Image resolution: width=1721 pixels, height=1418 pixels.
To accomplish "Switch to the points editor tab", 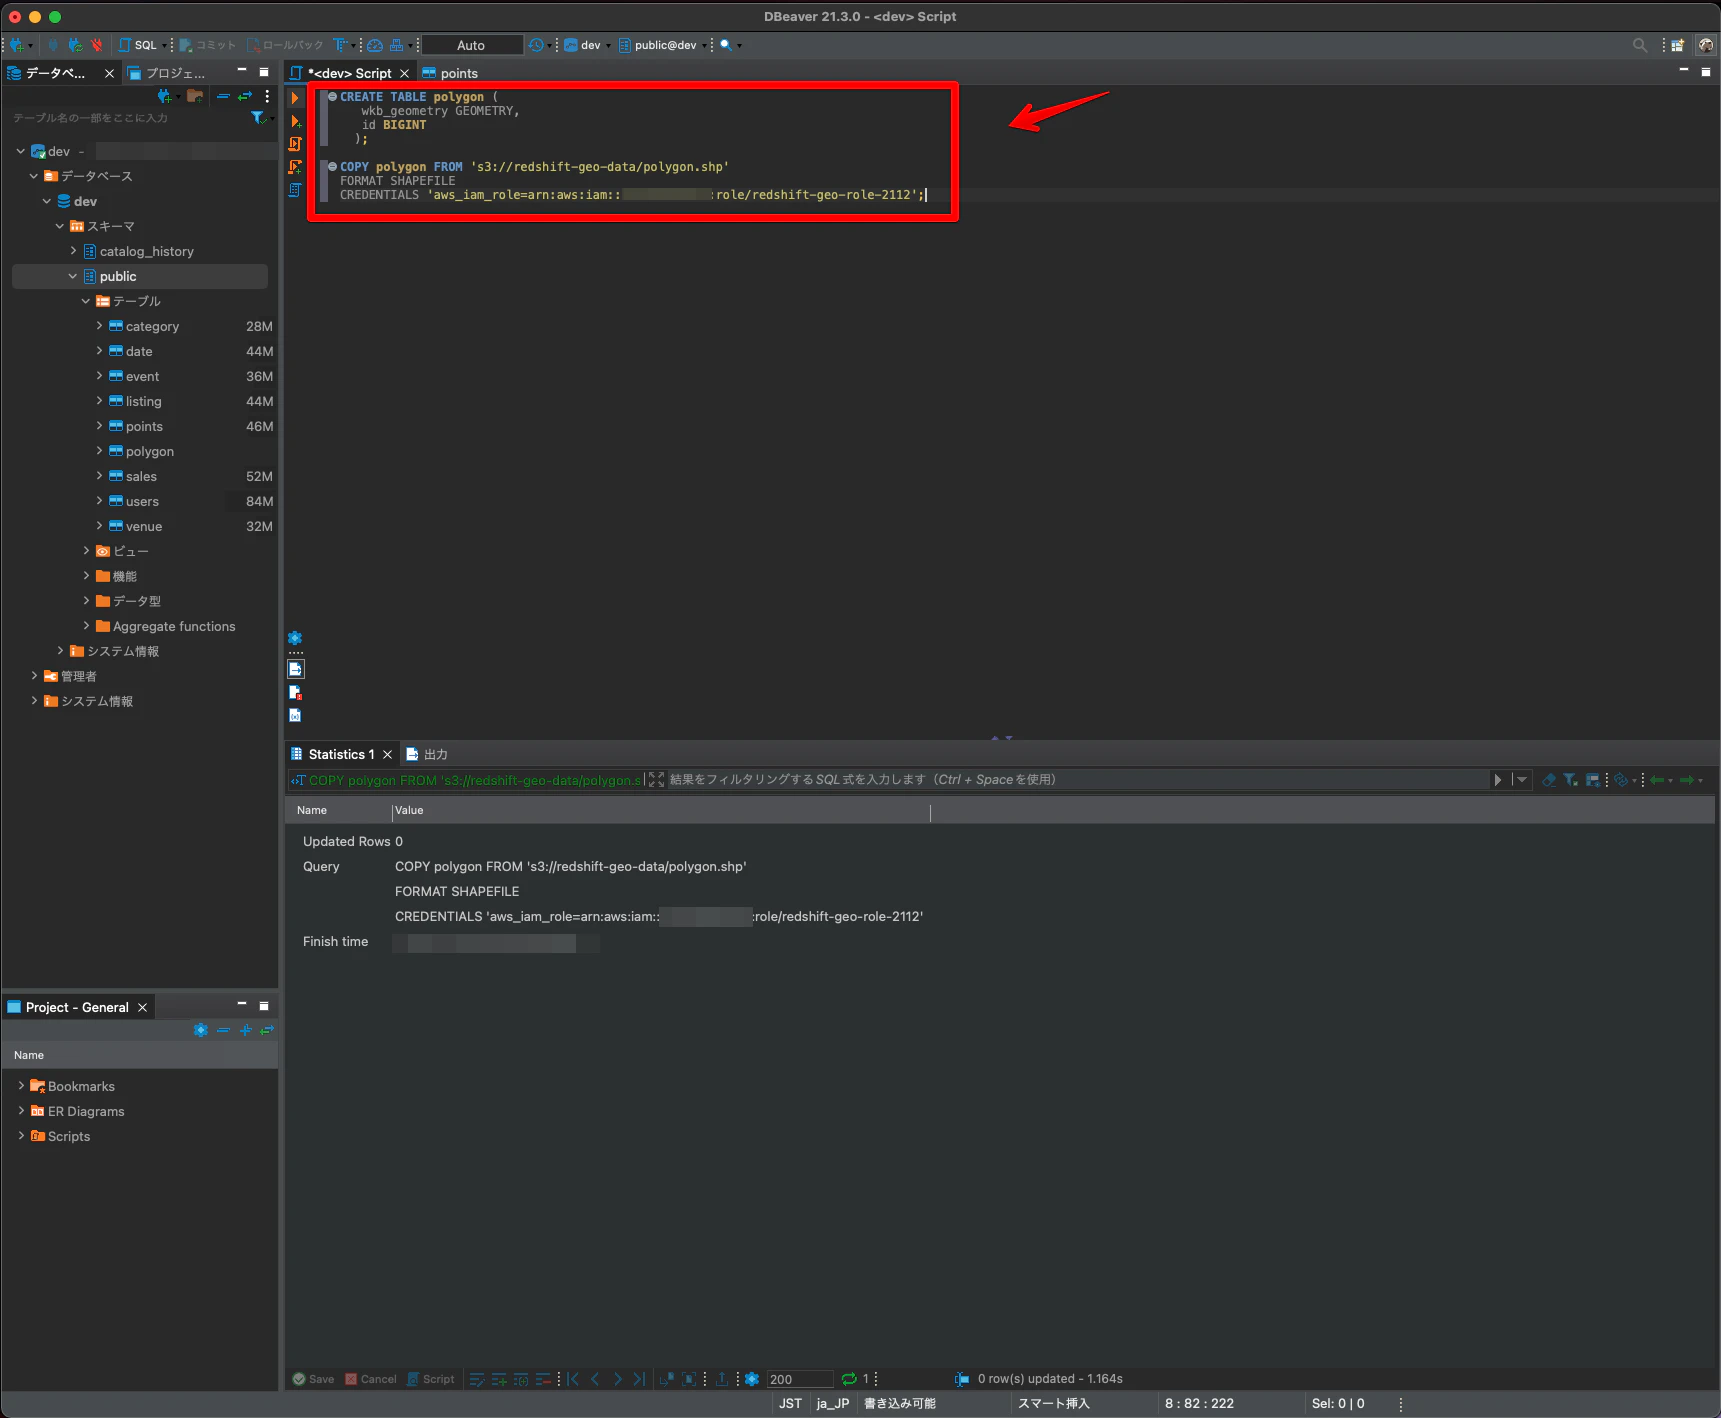I will point(450,73).
